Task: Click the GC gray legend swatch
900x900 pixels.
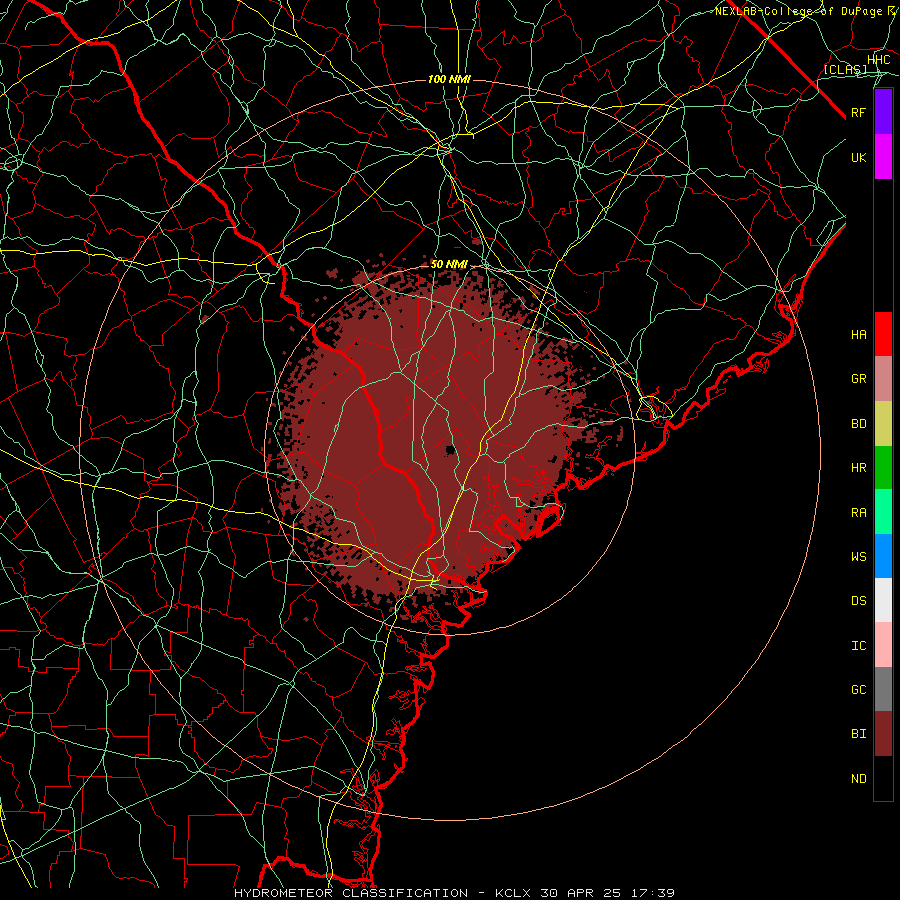Action: click(x=883, y=689)
